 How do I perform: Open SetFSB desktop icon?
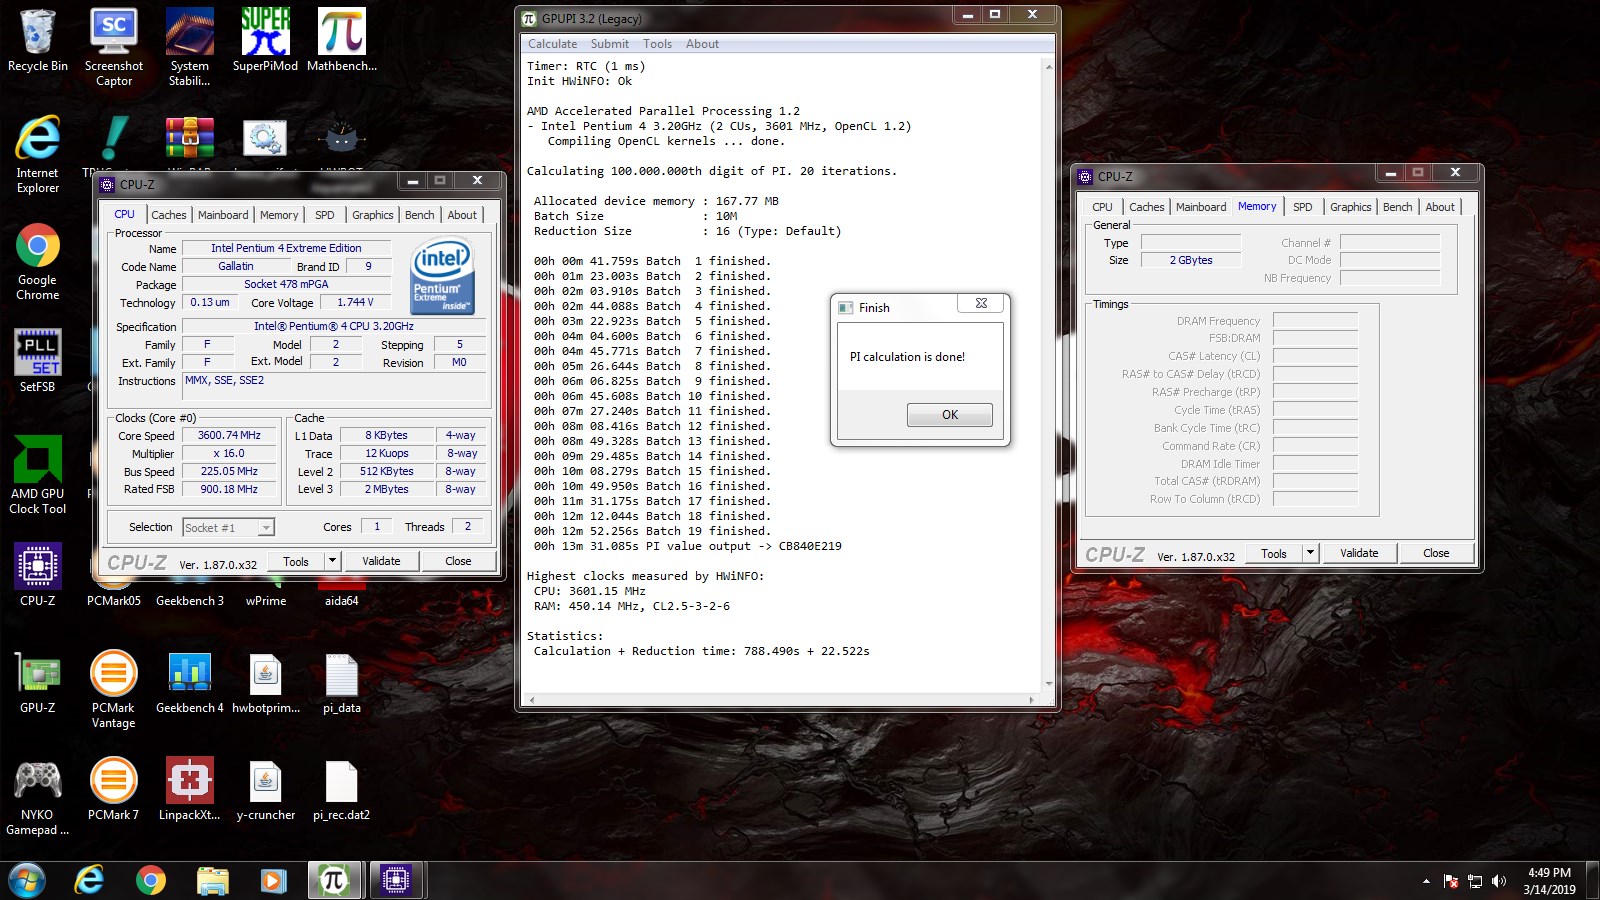point(38,360)
